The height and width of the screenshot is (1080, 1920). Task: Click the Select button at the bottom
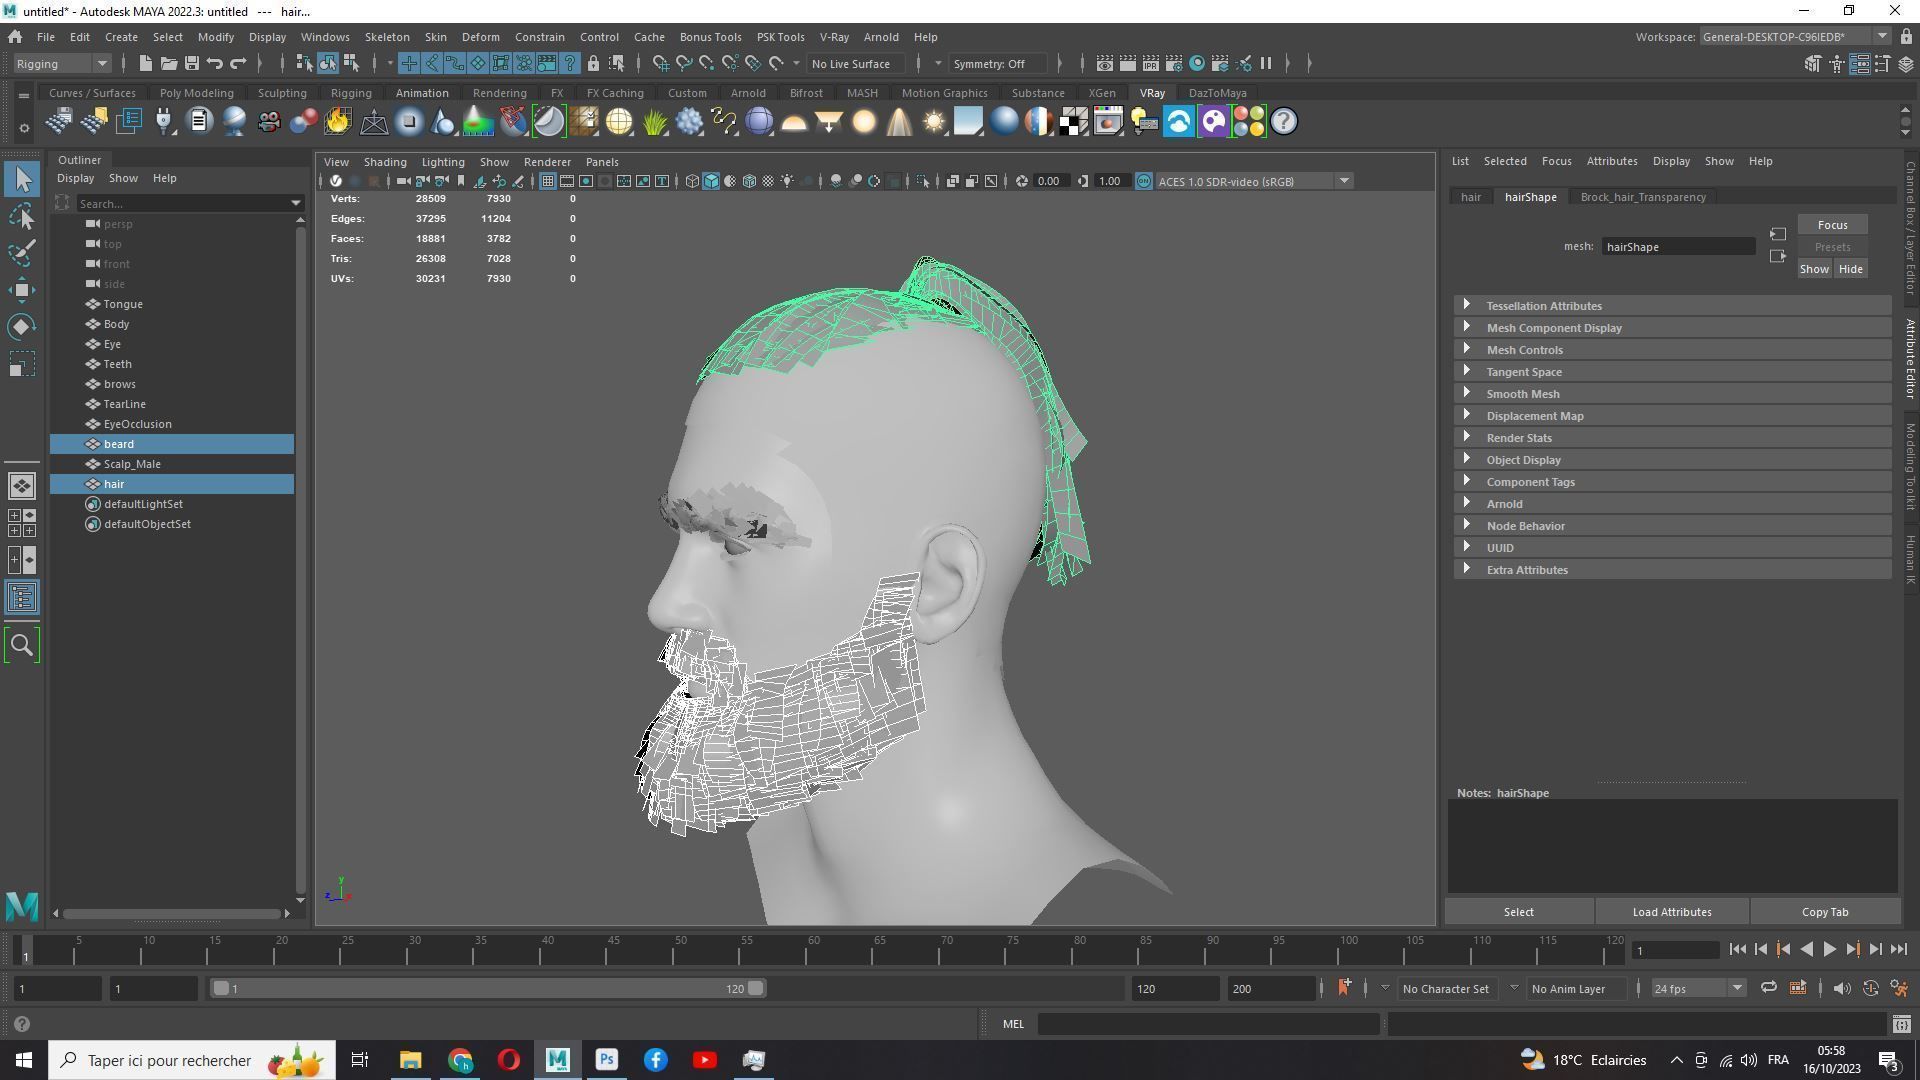click(1518, 912)
